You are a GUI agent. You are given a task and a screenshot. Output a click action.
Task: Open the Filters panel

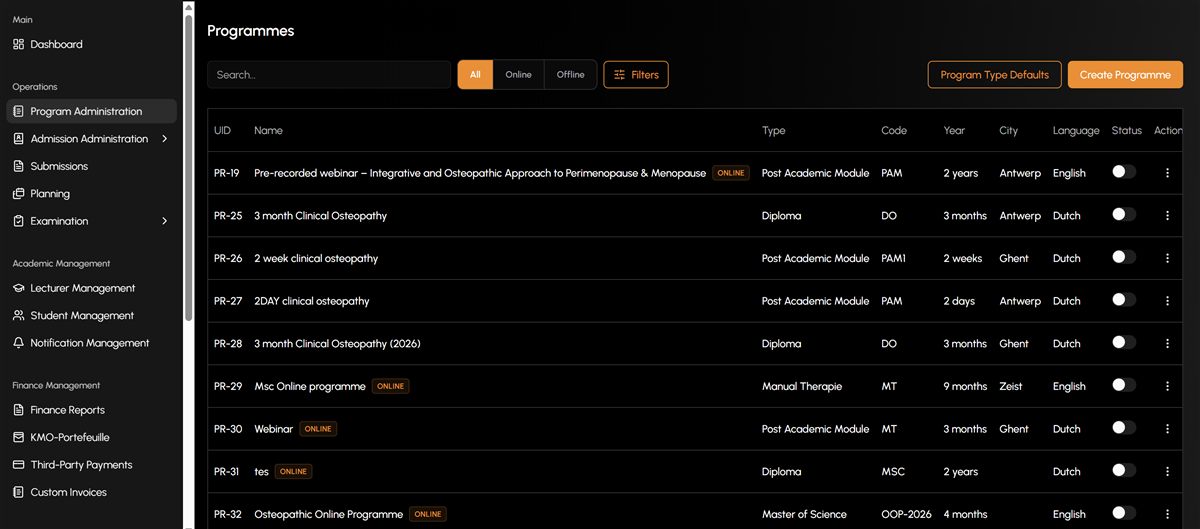click(636, 75)
